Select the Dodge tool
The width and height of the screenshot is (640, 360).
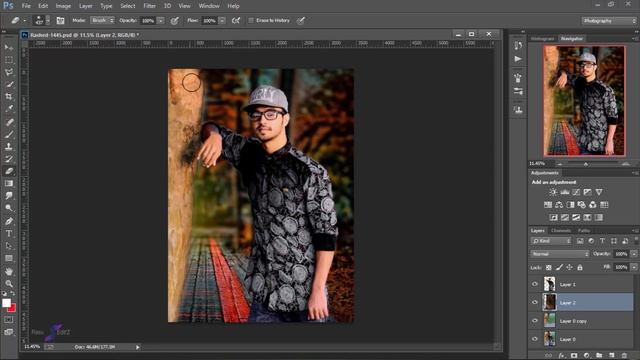point(9,208)
